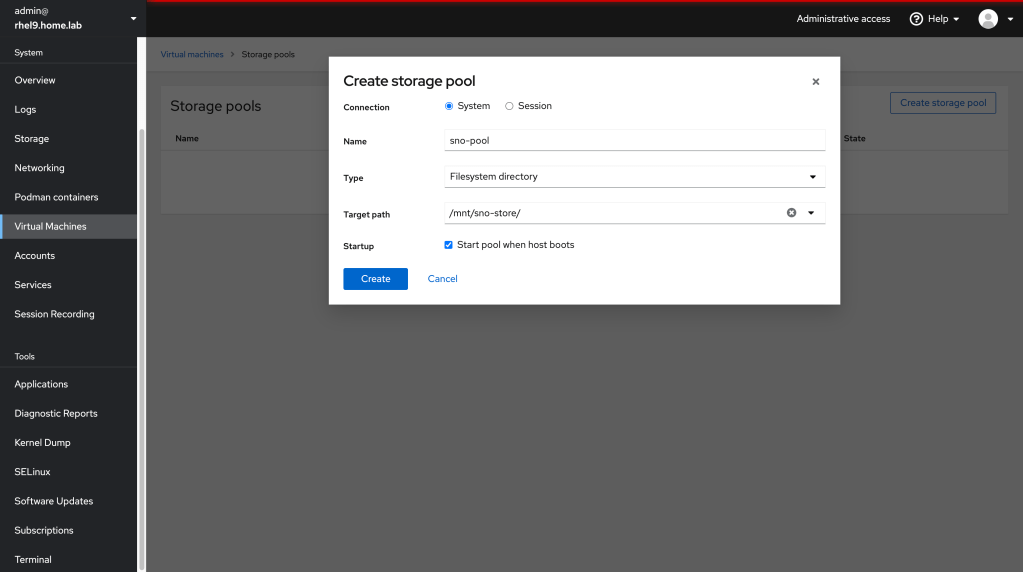Go to Podman containers page
This screenshot has height=572, width=1023.
tap(56, 197)
